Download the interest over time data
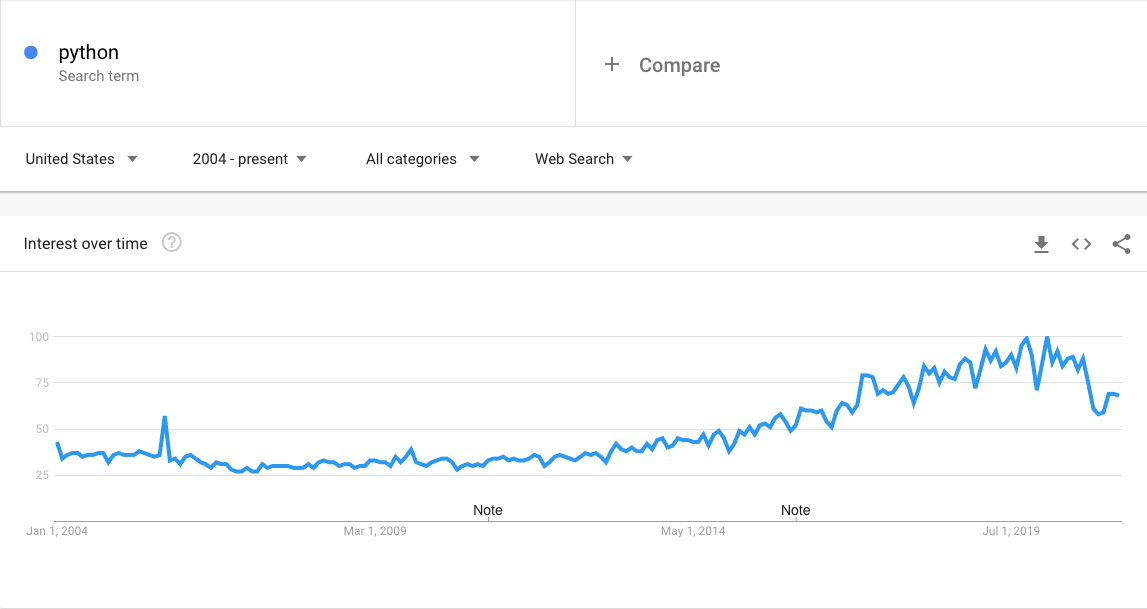Image resolution: width=1147 pixels, height=609 pixels. [1041, 244]
